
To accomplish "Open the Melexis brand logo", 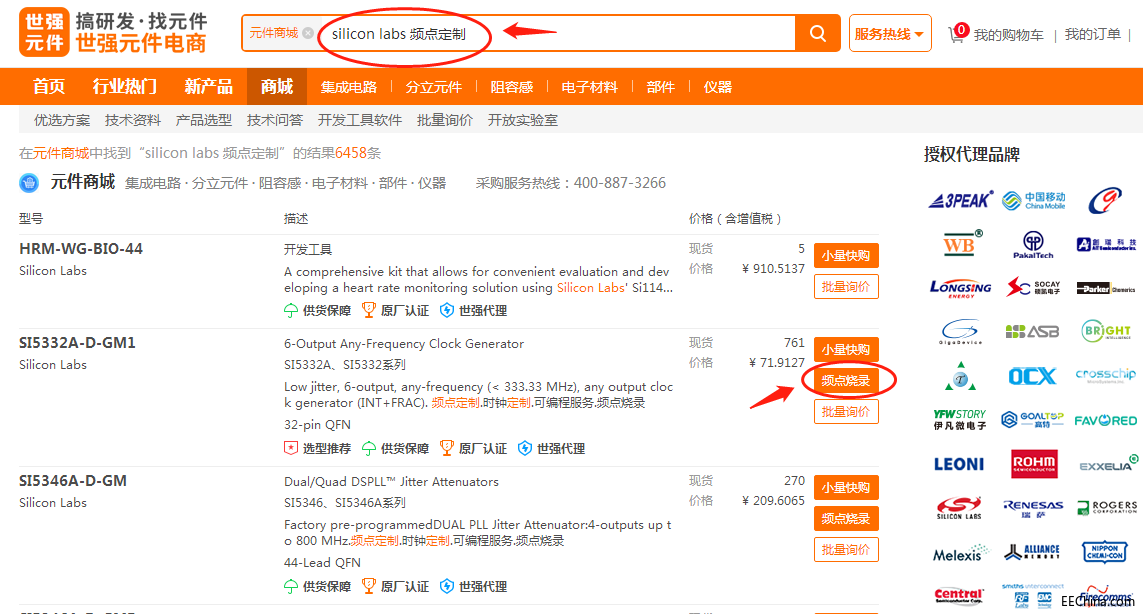I will (x=960, y=553).
